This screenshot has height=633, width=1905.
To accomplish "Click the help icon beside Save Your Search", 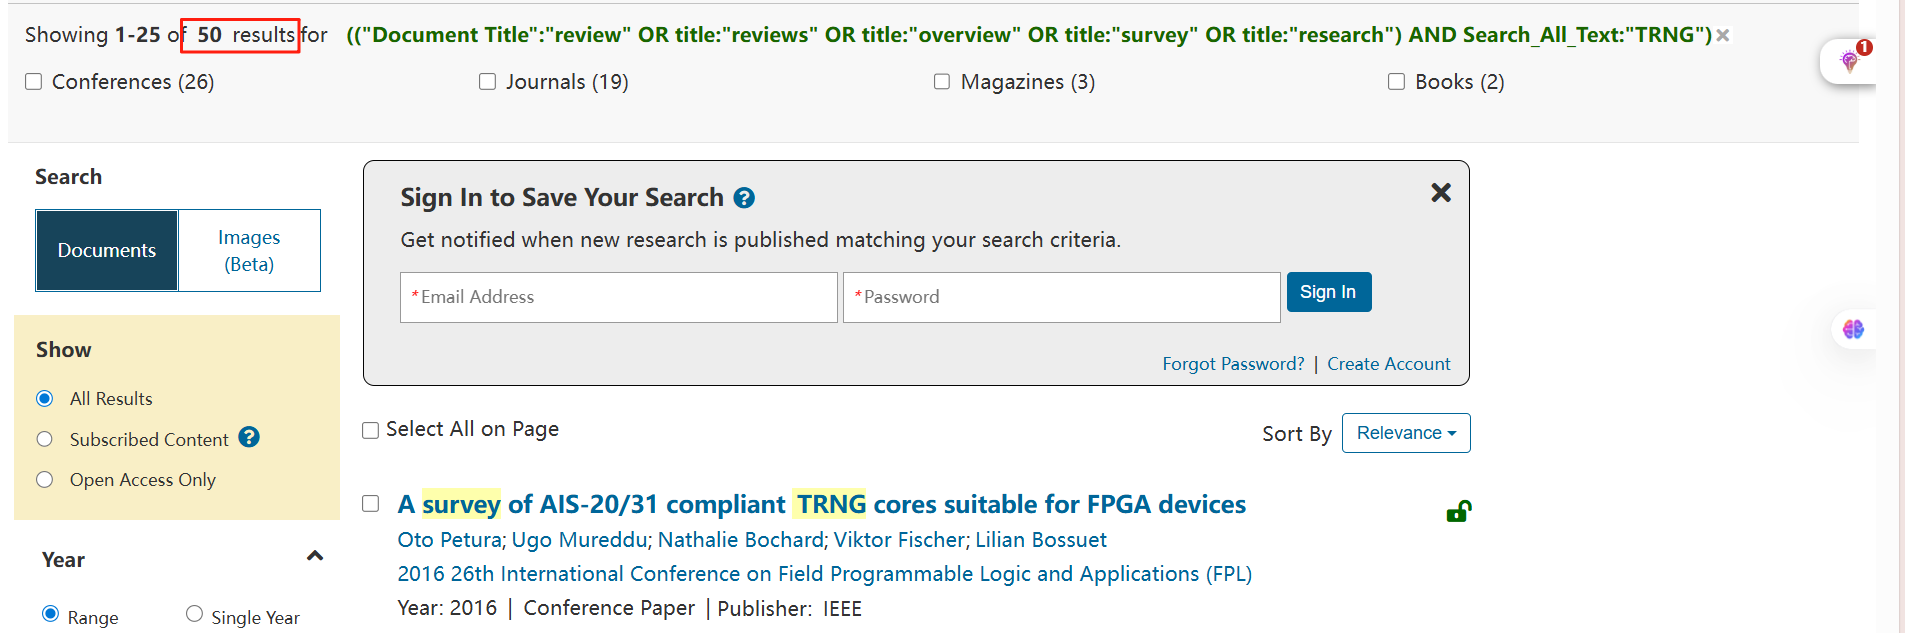I will pos(744,198).
